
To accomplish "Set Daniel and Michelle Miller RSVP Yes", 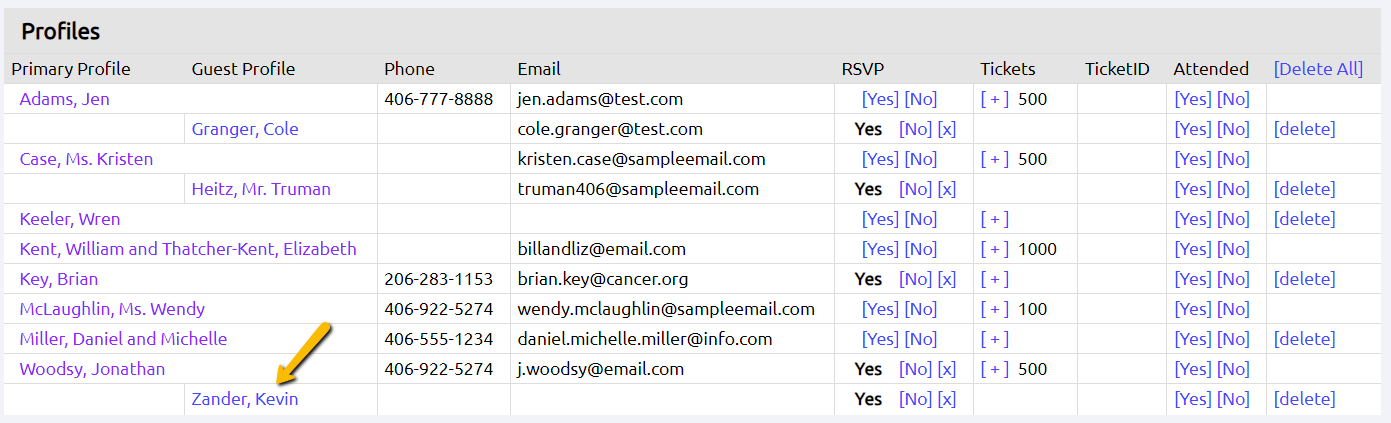I will pyautogui.click(x=880, y=339).
